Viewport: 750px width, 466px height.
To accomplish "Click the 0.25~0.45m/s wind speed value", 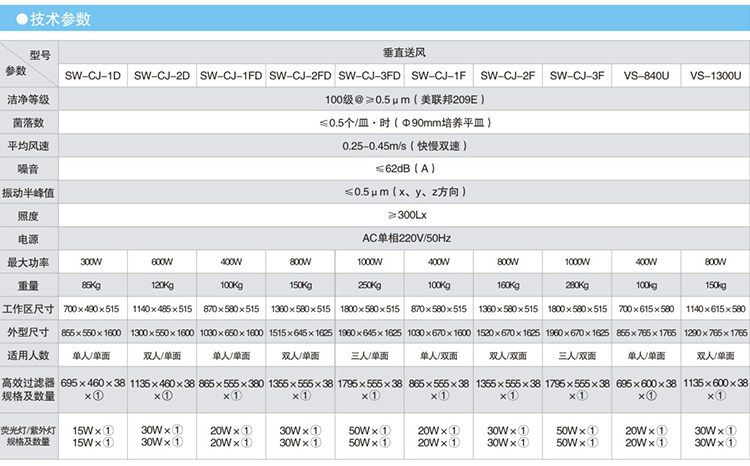I will coord(405,146).
